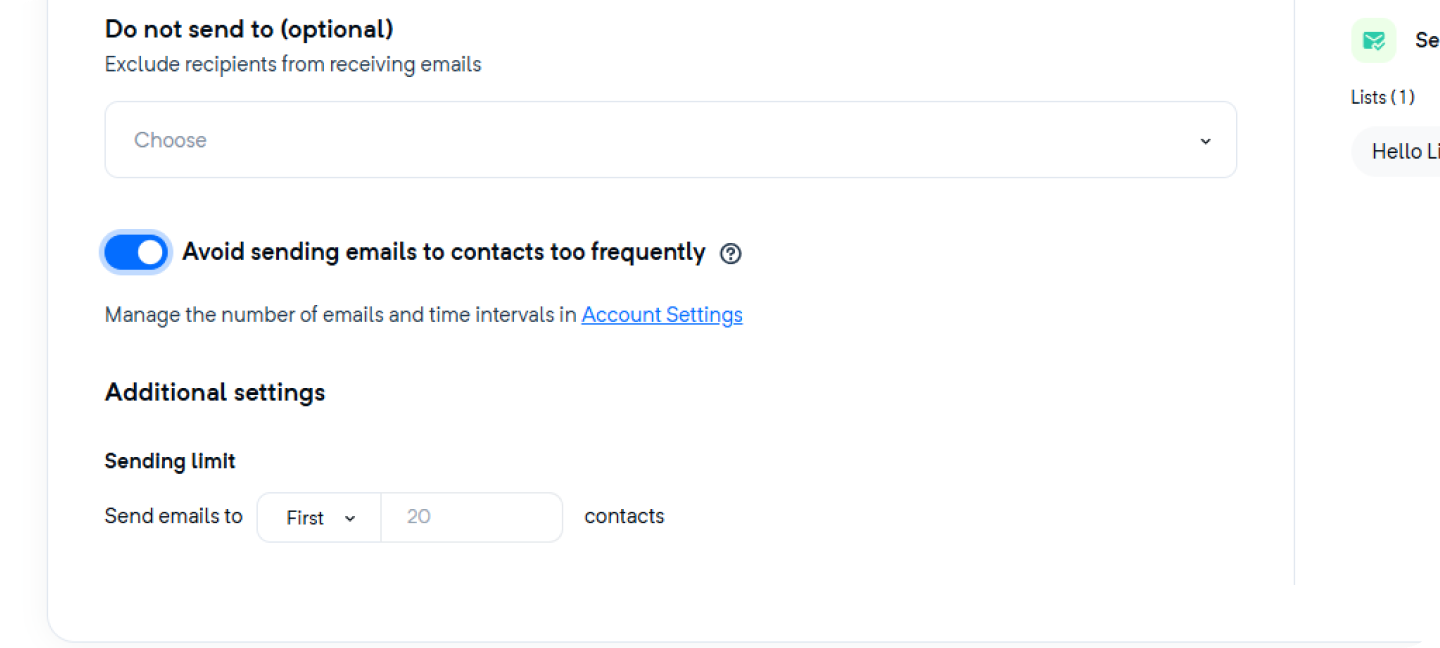The image size is (1440, 648).
Task: Click the 'Manage the number of emails' description
Action: pos(341,314)
